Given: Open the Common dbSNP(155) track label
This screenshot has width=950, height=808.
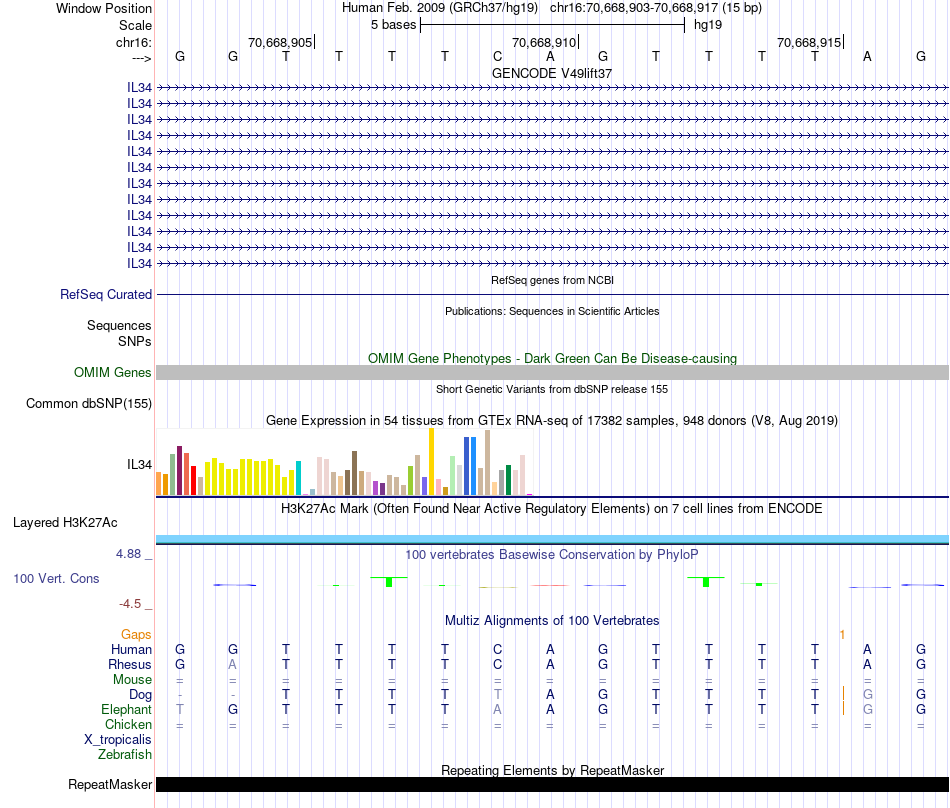Looking at the screenshot, I should pos(89,403).
